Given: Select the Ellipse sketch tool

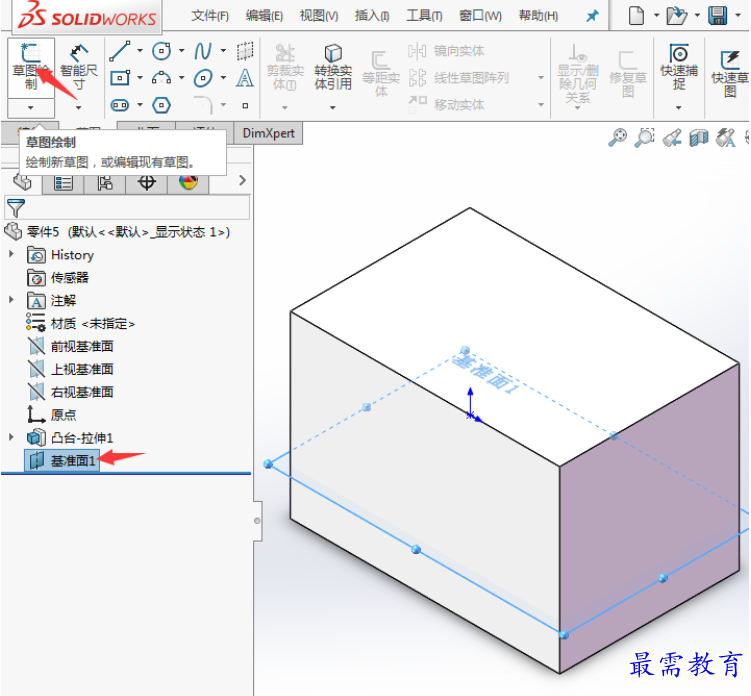Looking at the screenshot, I should 203,78.
